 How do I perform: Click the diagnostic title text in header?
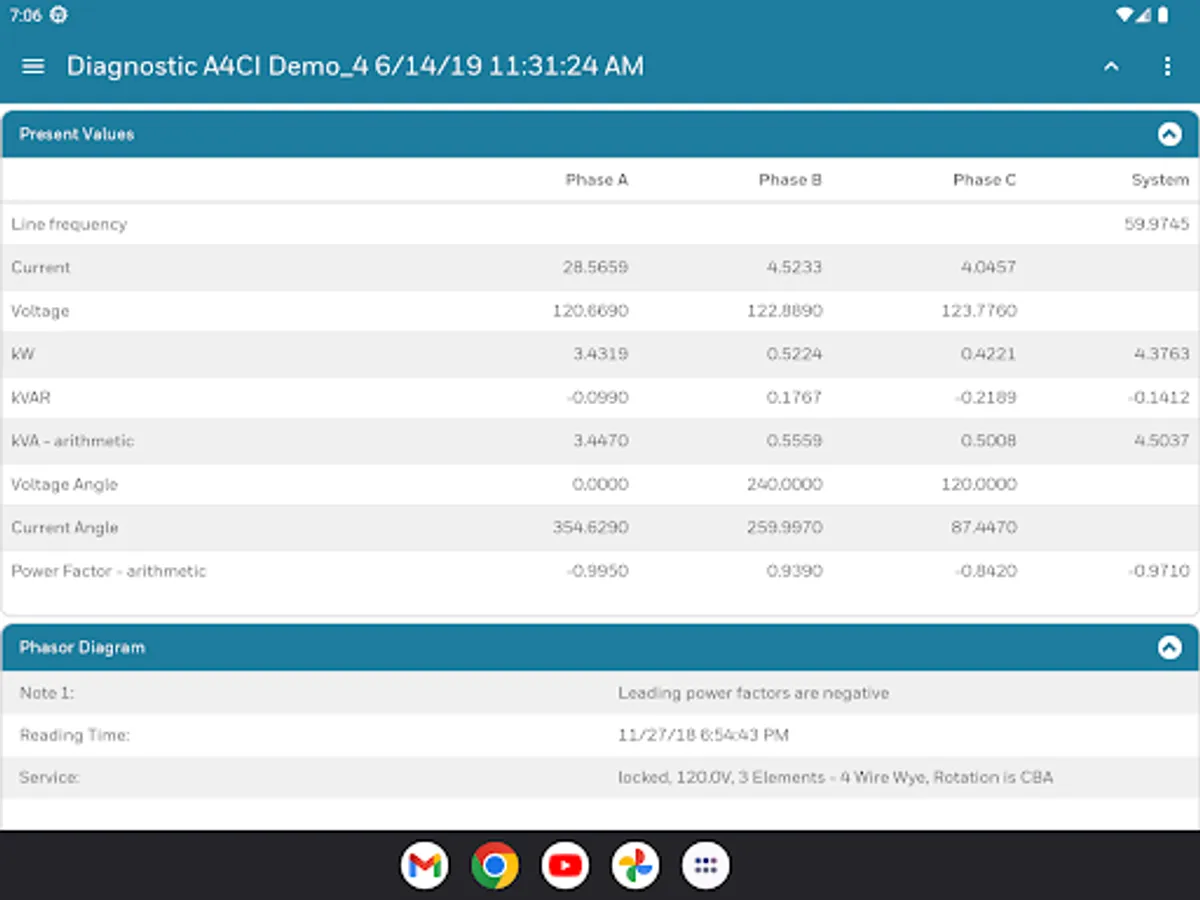click(355, 66)
